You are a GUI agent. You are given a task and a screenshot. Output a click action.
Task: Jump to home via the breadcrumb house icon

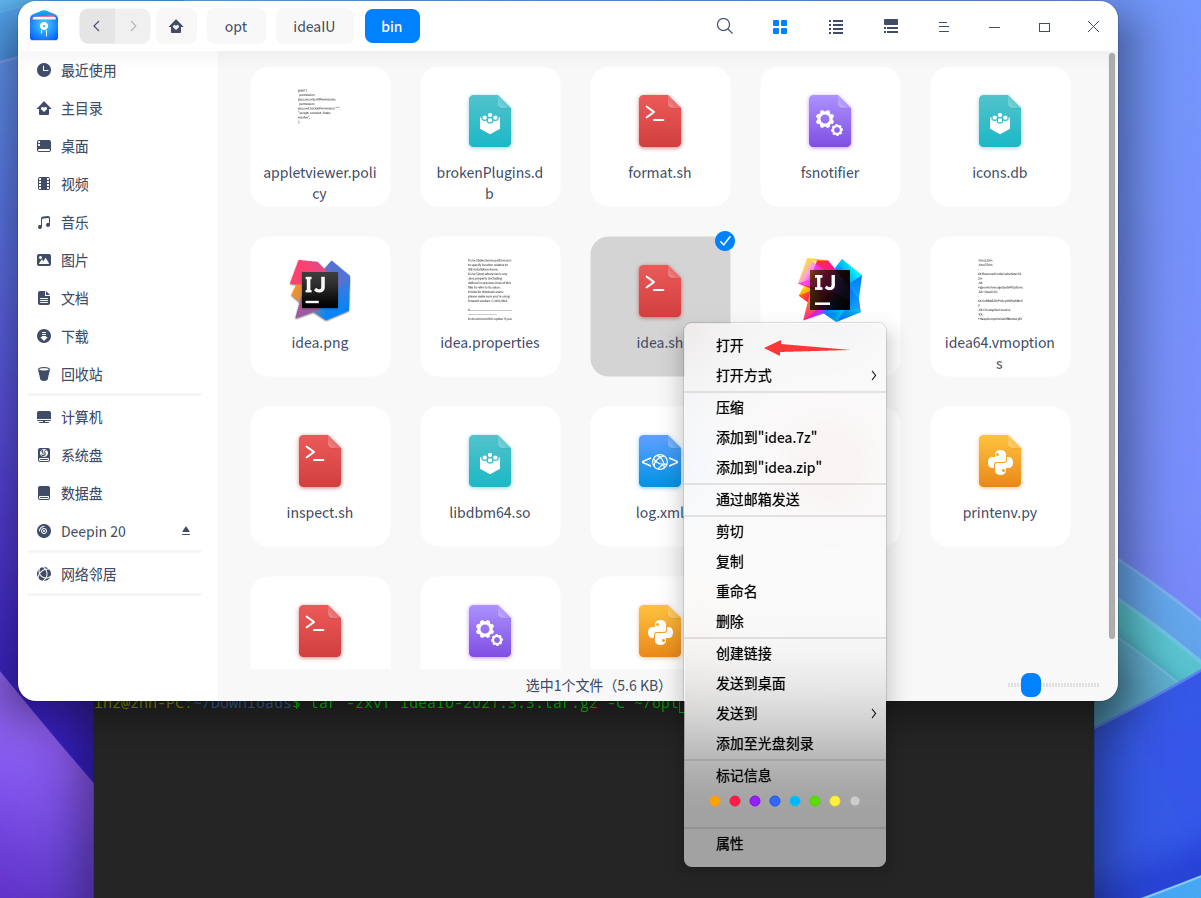click(x=176, y=26)
